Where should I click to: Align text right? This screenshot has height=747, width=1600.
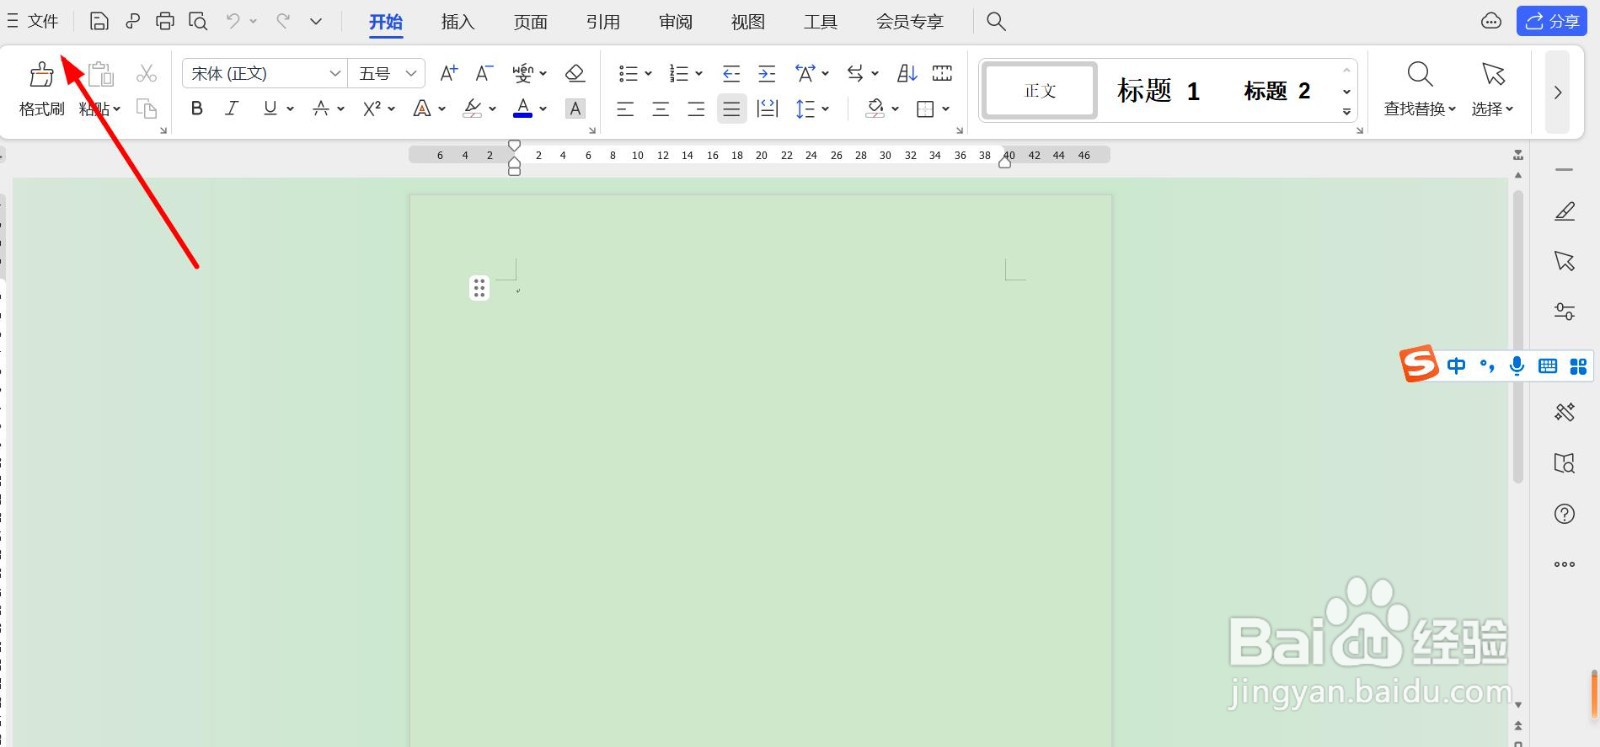click(x=696, y=108)
